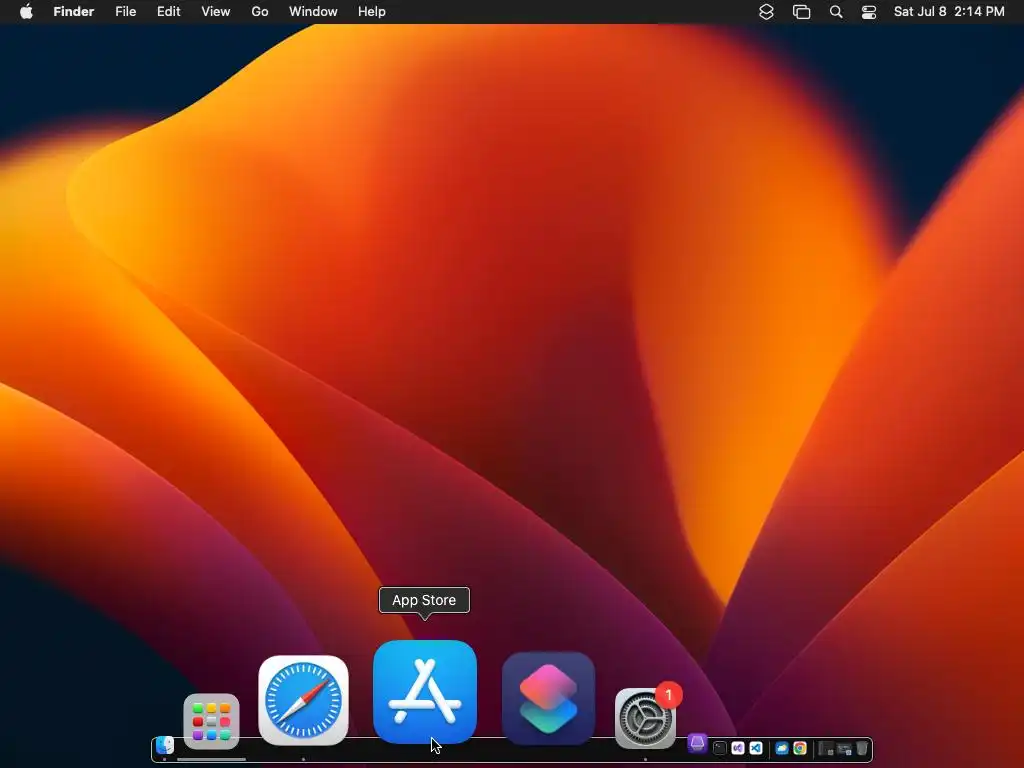The image size is (1024, 768).
Task: Open the Finder menu in the menu bar
Action: pyautogui.click(x=74, y=12)
